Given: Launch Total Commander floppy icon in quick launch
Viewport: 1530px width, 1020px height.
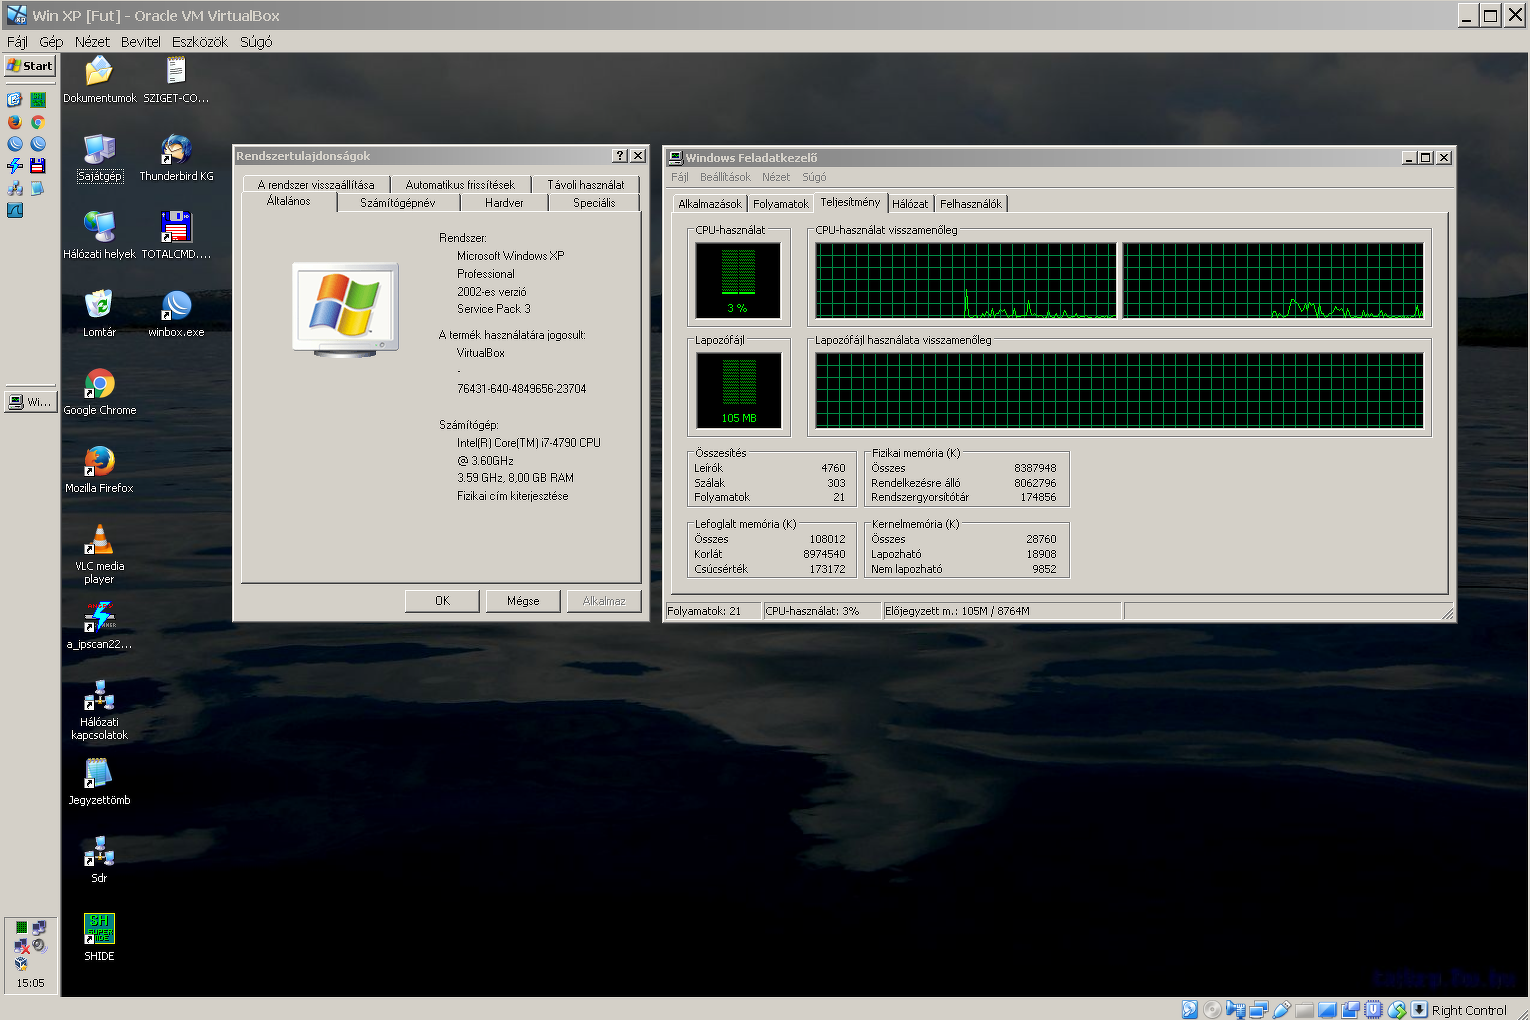Looking at the screenshot, I should point(38,166).
